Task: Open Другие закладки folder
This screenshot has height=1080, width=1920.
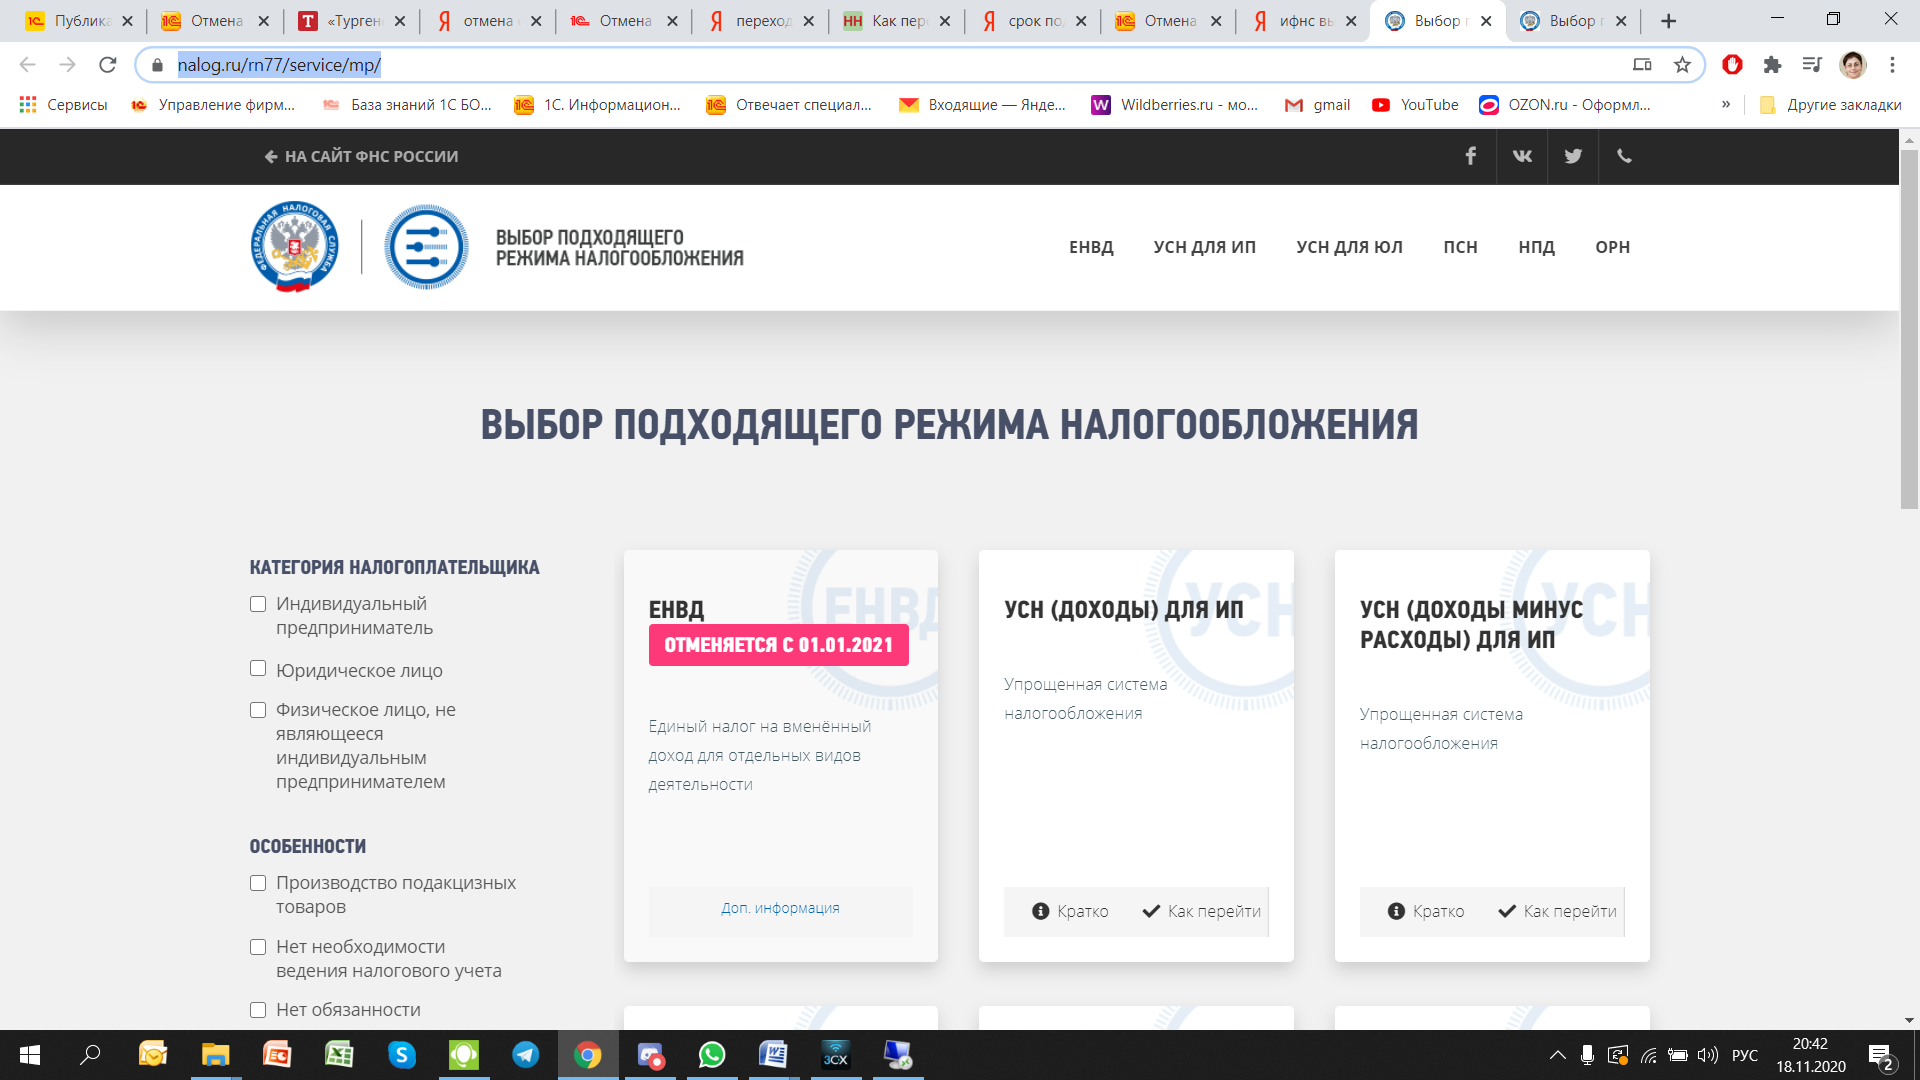Action: click(1831, 105)
